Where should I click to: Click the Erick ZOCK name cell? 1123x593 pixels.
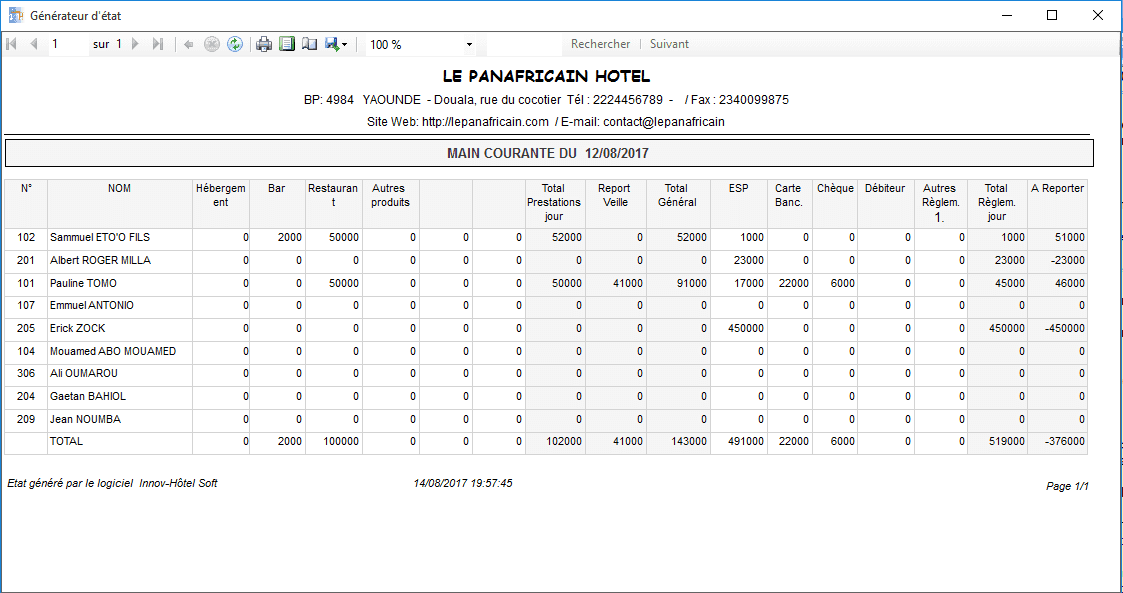click(120, 329)
